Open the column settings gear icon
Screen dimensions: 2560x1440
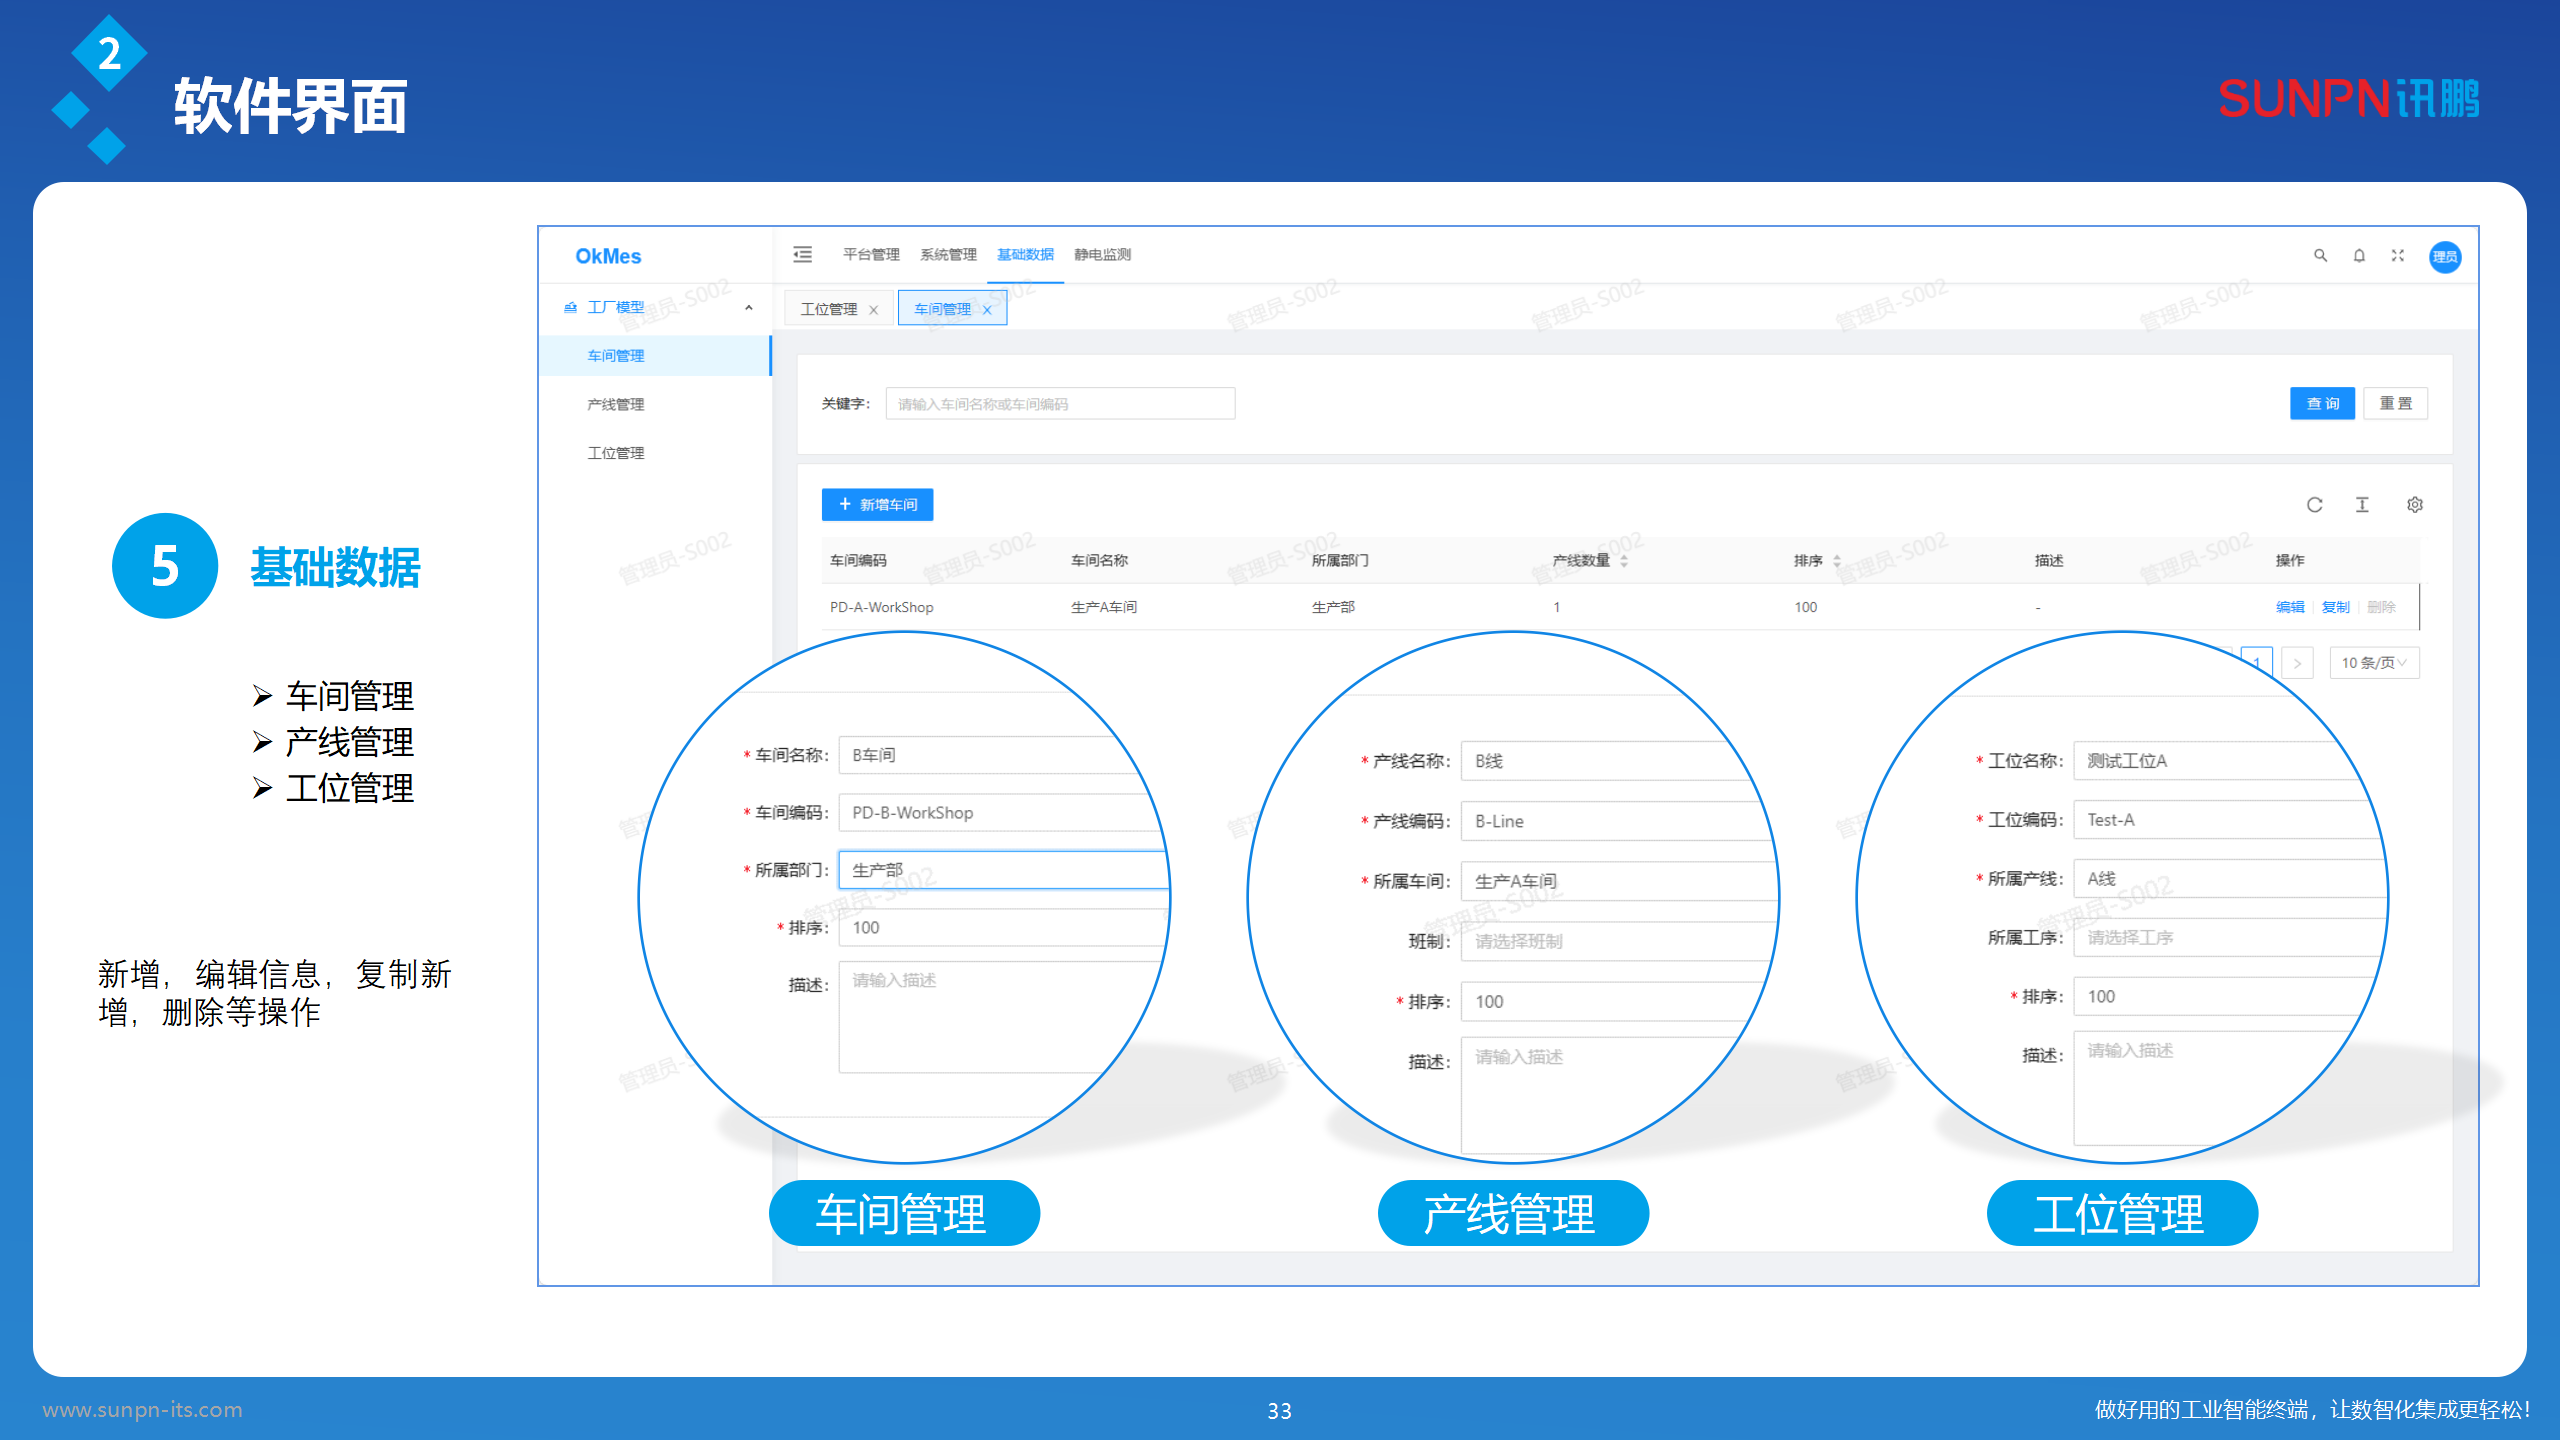[x=2414, y=505]
